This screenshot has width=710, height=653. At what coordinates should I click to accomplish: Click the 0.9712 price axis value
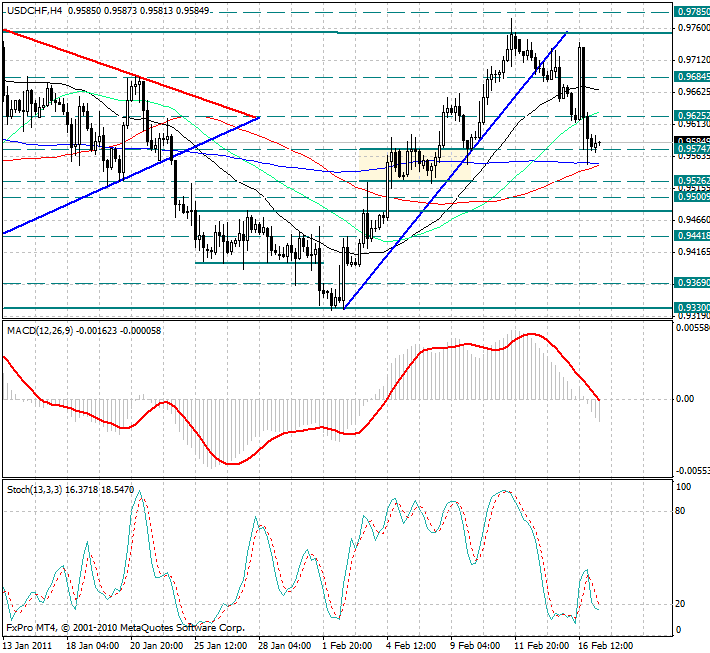(x=693, y=60)
